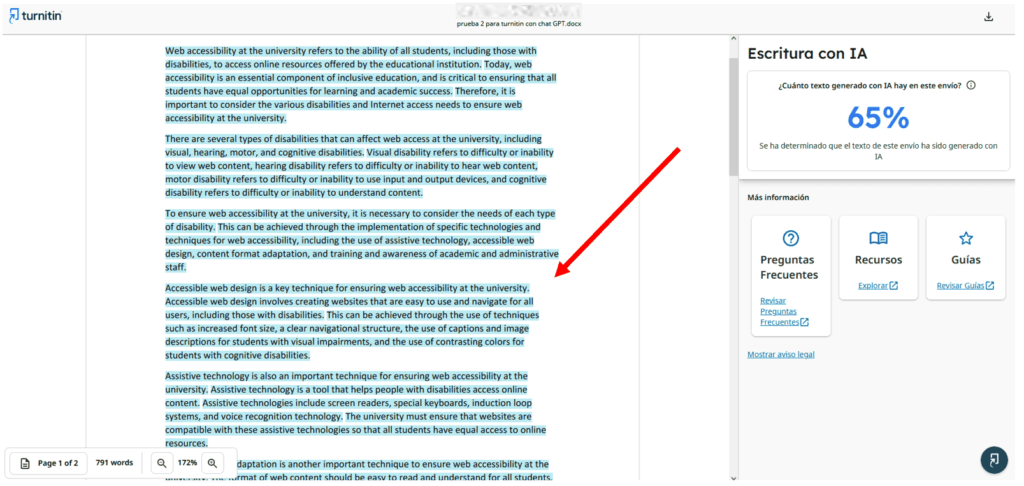Open the Revisar Guías link
Screen dimensions: 1024x486
(965, 286)
